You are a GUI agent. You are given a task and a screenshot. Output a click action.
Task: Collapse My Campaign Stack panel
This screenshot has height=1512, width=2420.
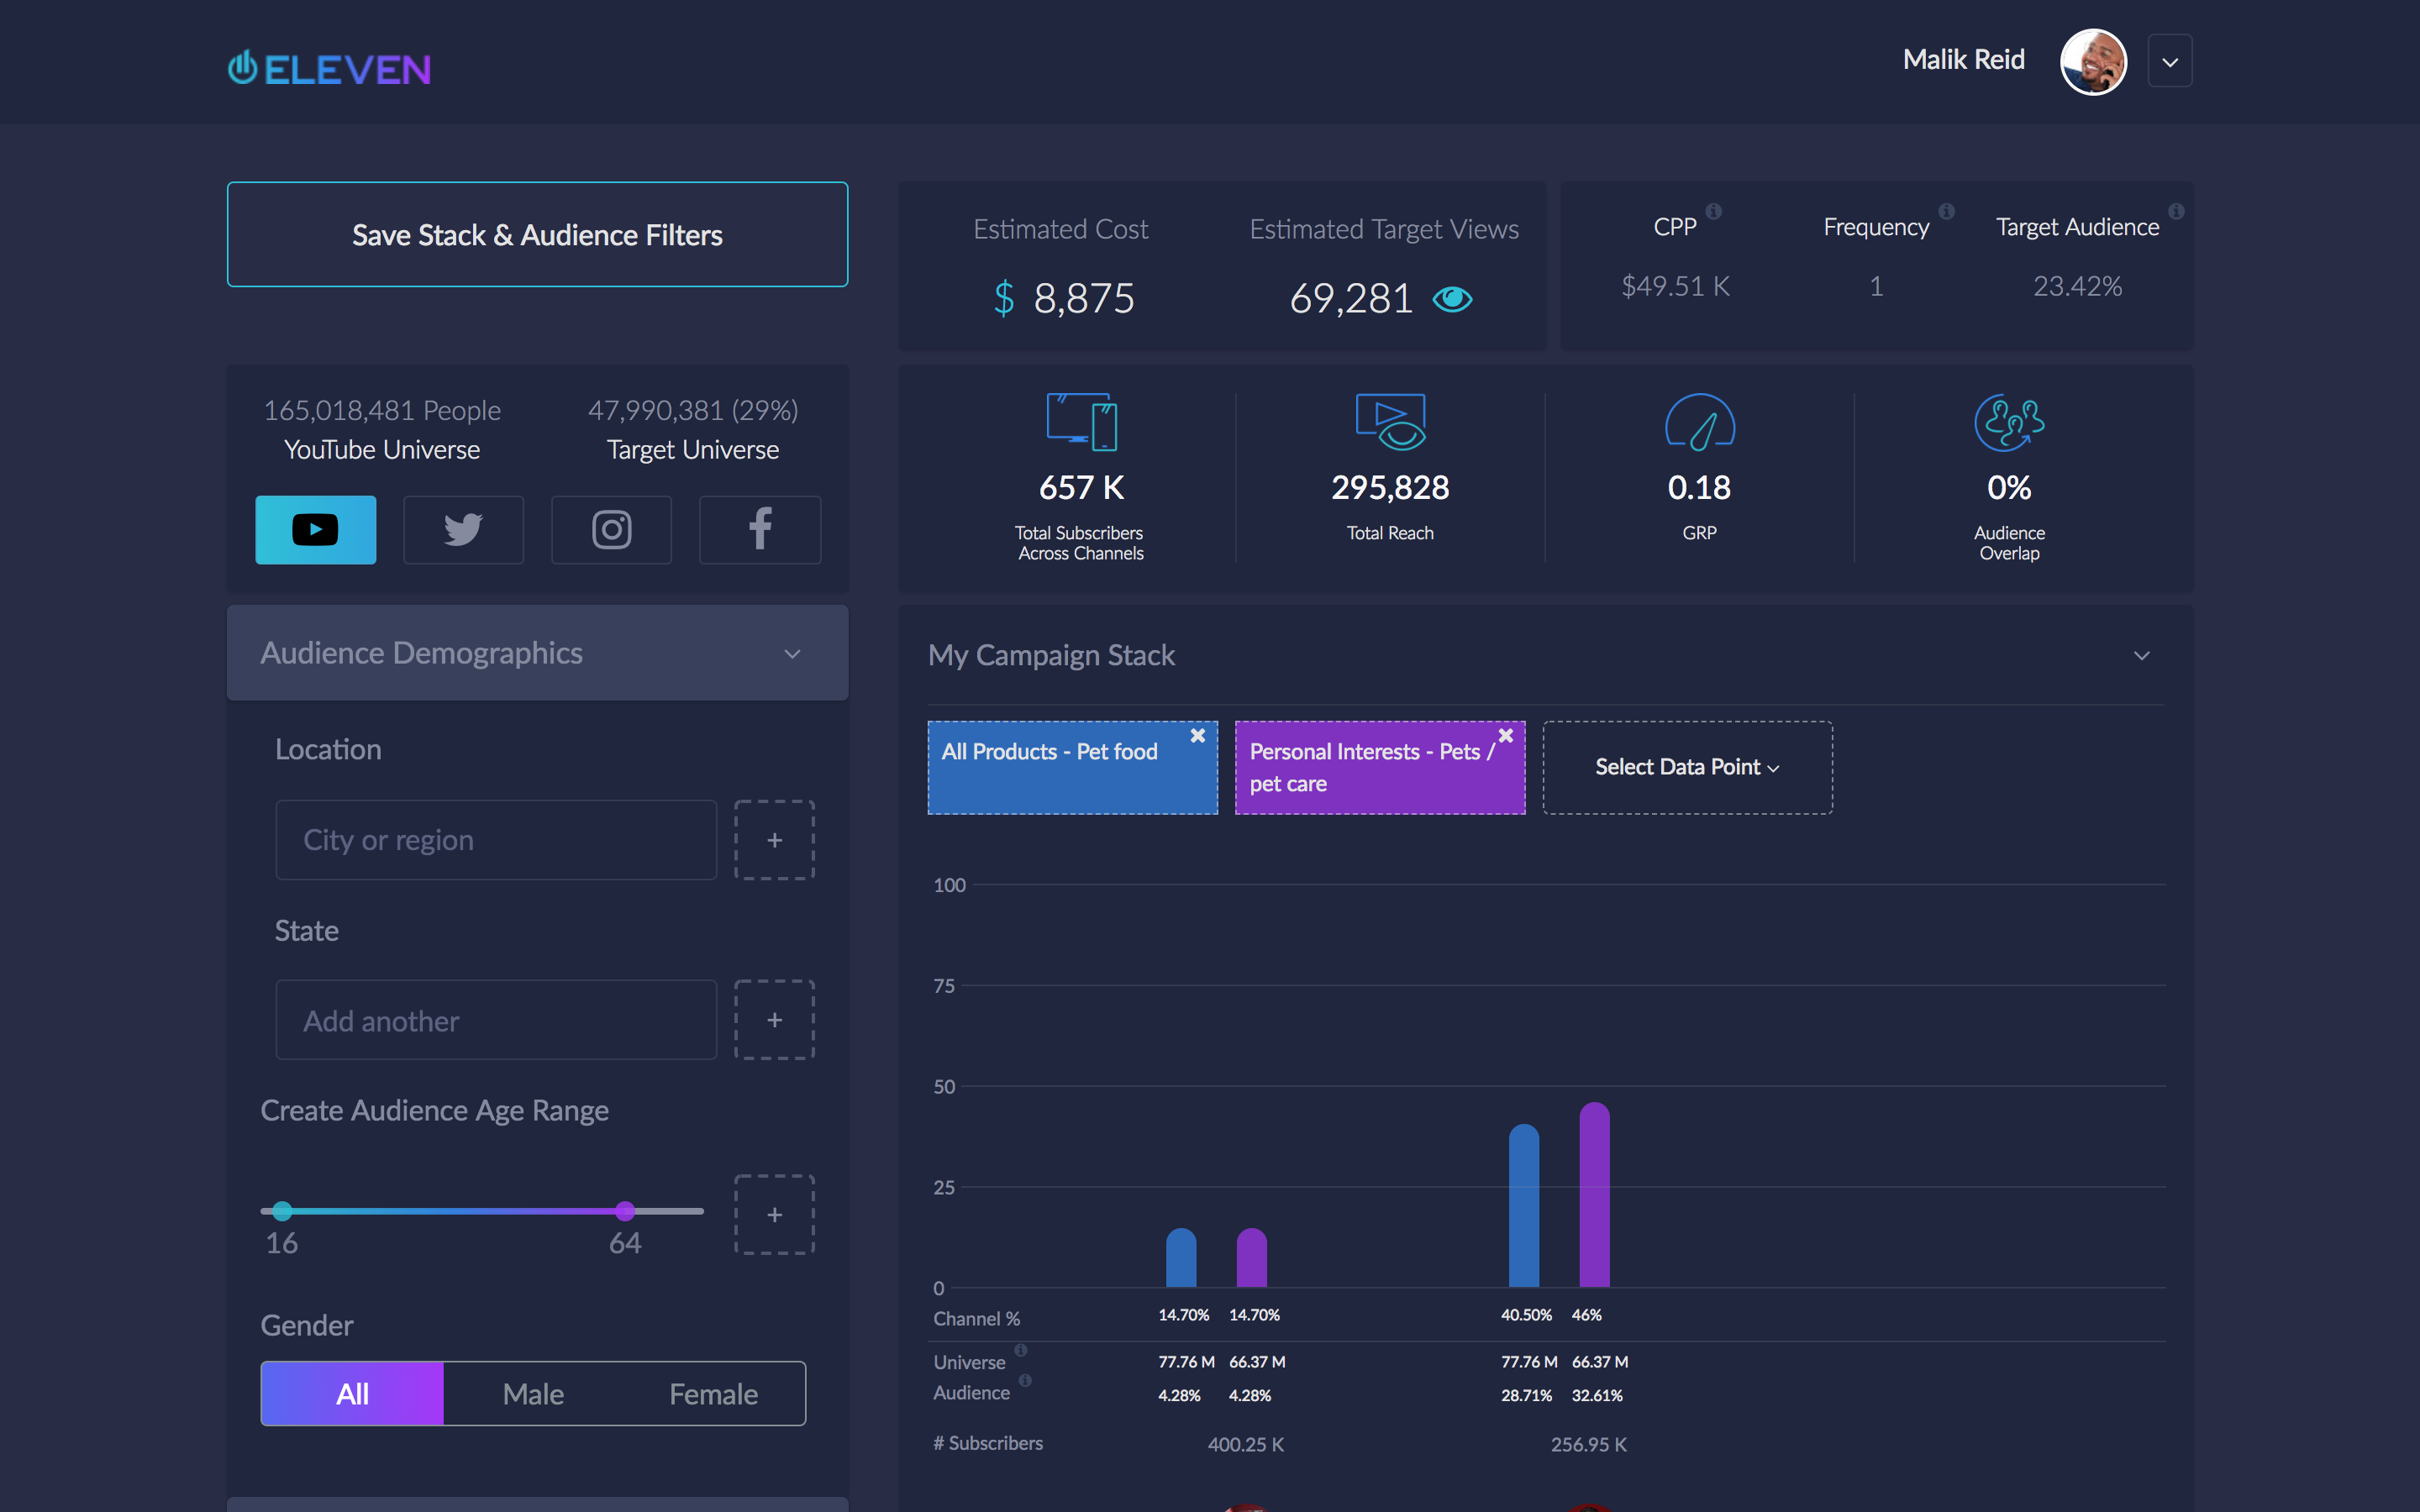(x=2141, y=656)
